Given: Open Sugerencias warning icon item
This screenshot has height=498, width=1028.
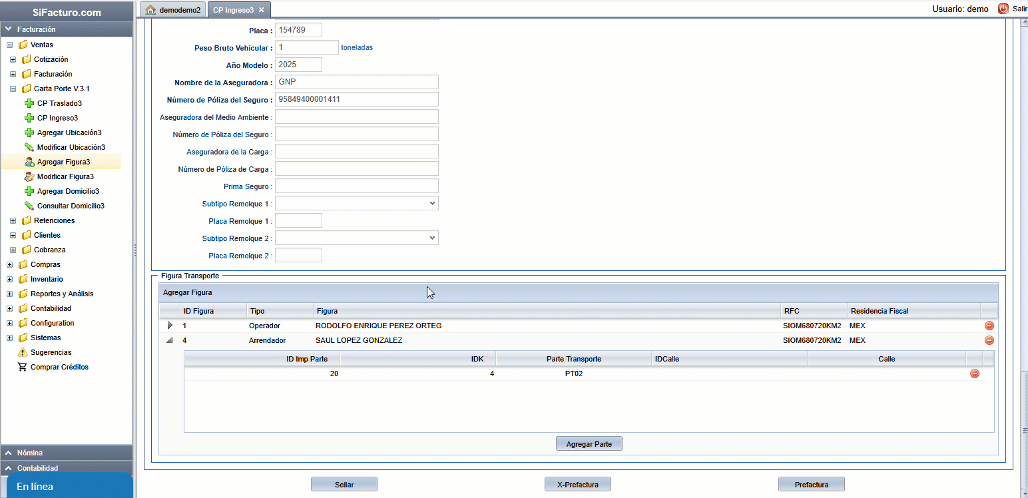Looking at the screenshot, I should (x=22, y=352).
